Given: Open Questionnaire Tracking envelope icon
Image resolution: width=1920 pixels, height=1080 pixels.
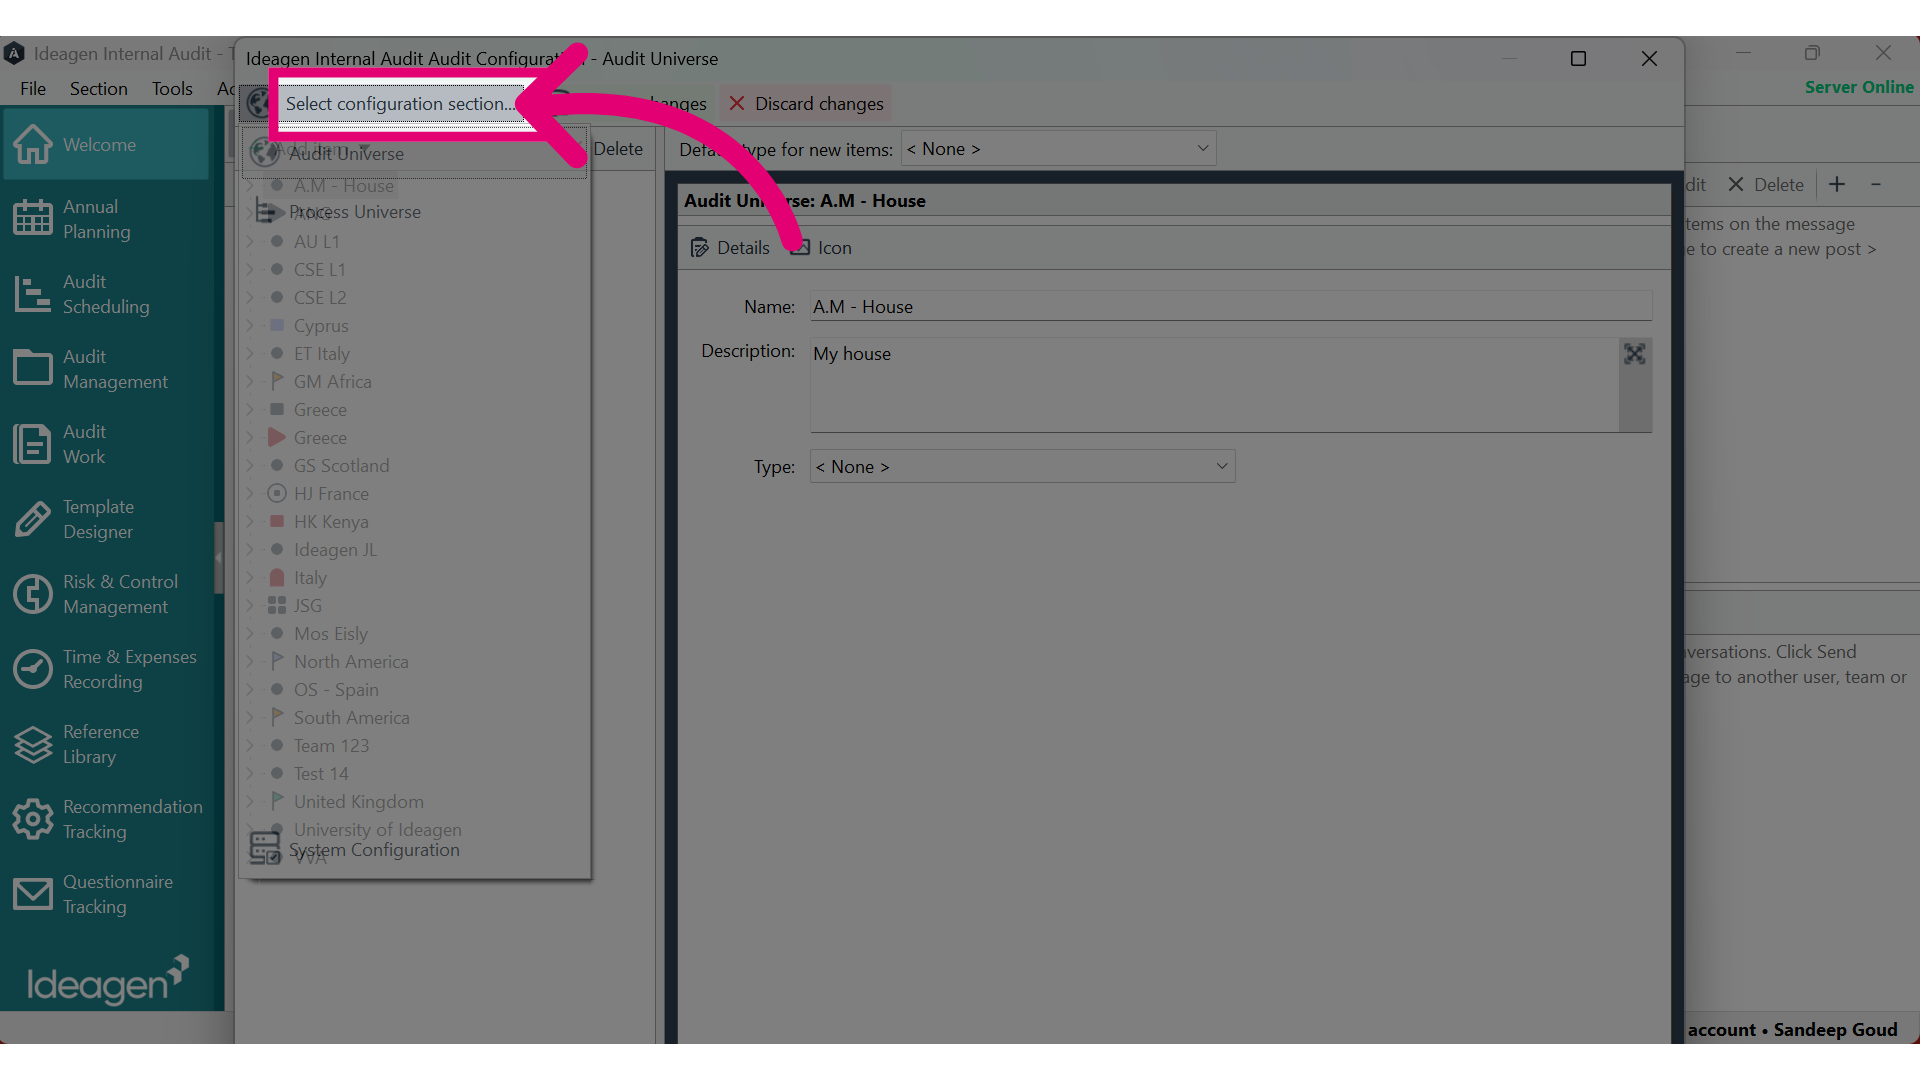Looking at the screenshot, I should point(33,894).
